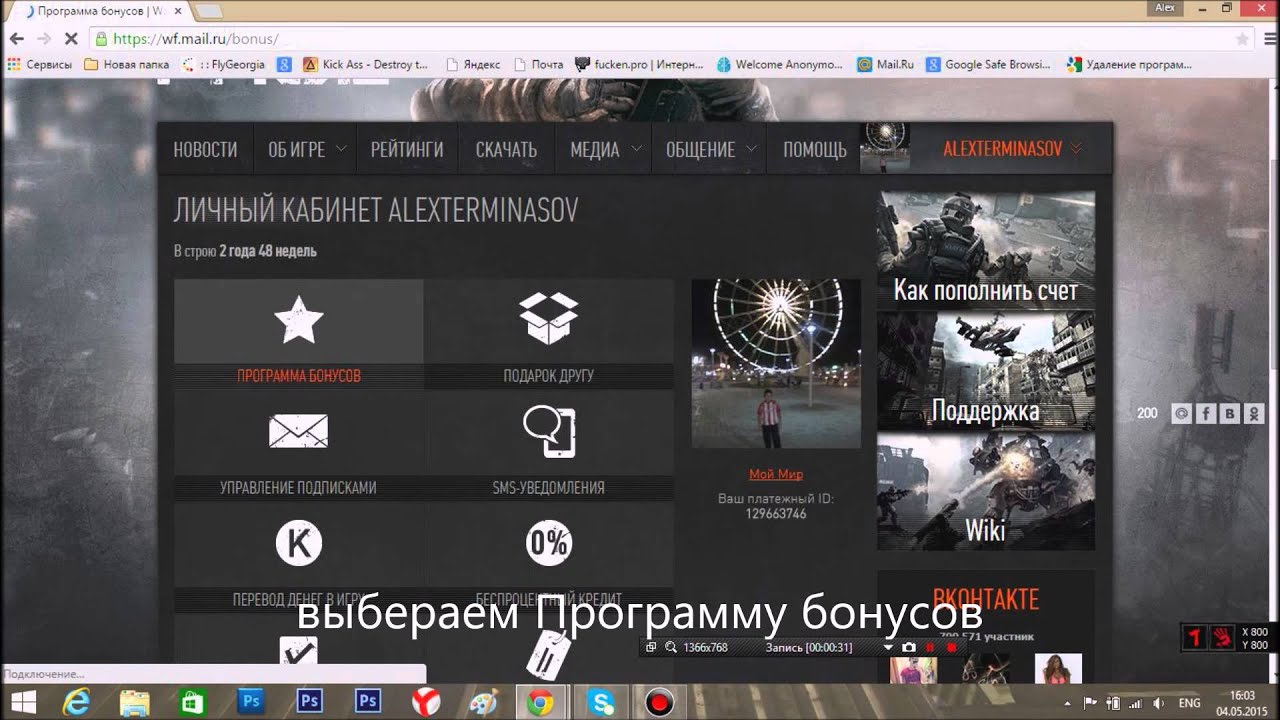Viewport: 1280px width, 720px height.
Task: Open the Windows Start button
Action: [x=22, y=702]
